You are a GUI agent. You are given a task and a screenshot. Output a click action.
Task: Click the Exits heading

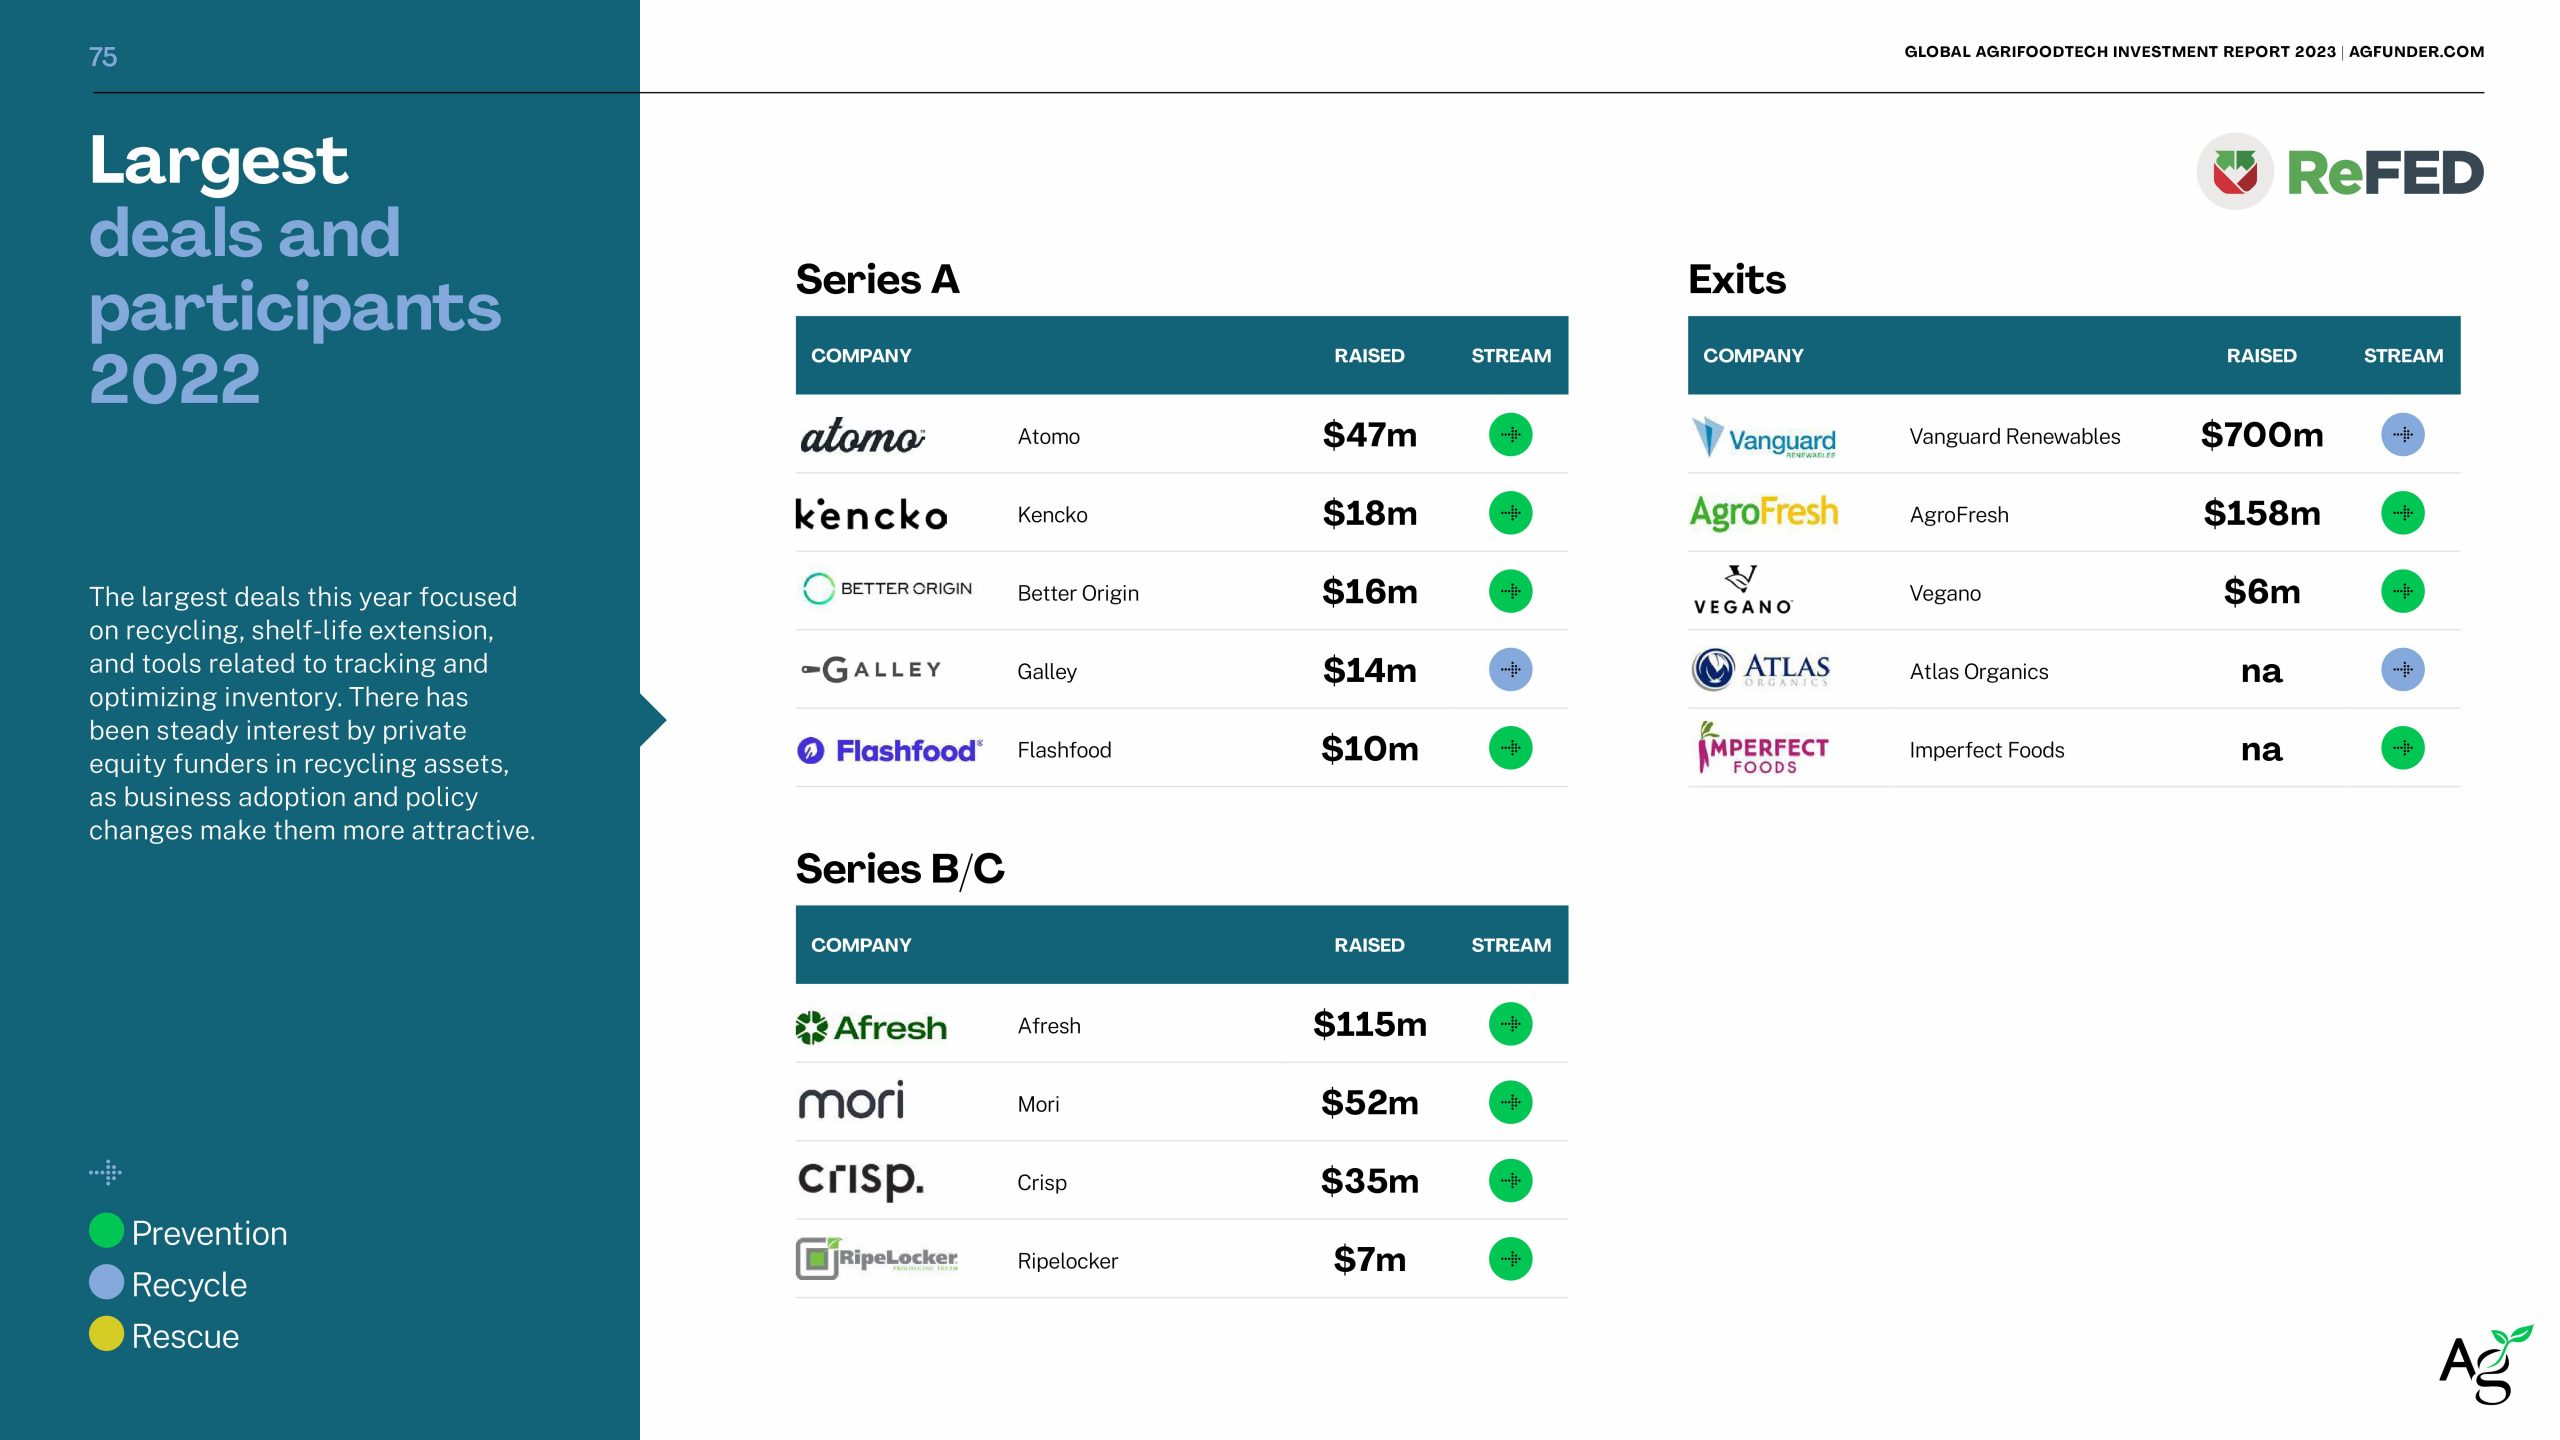1737,279
